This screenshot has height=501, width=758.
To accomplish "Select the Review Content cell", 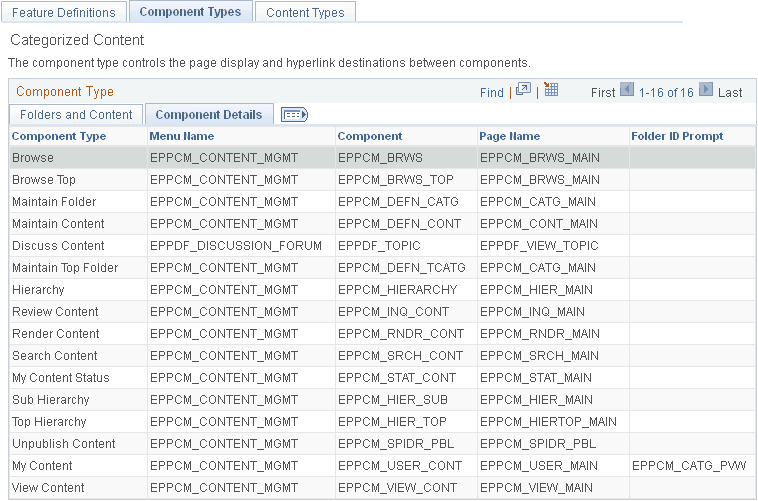I will click(x=78, y=312).
